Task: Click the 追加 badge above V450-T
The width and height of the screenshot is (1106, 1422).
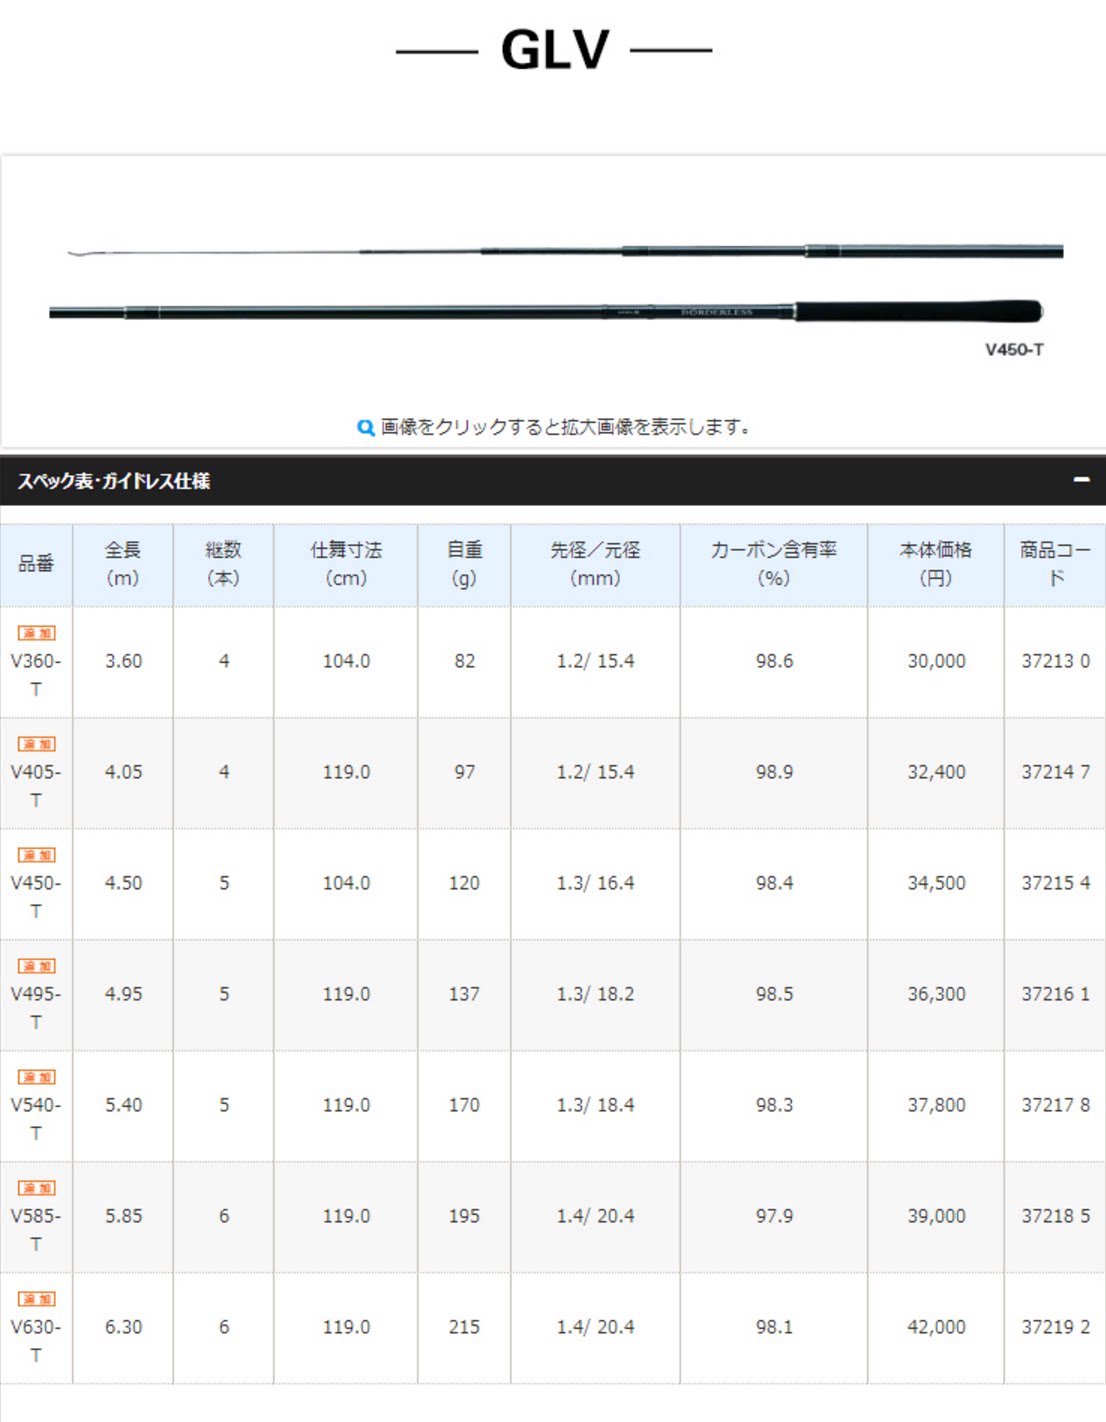Action: (37, 855)
